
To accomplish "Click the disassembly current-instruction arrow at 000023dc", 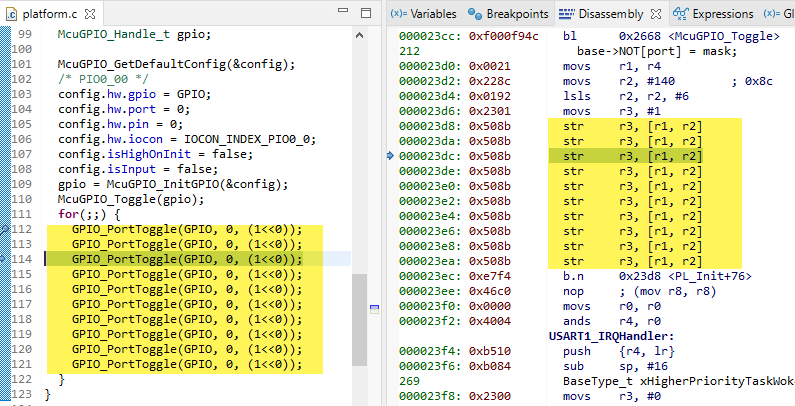I will pyautogui.click(x=391, y=156).
